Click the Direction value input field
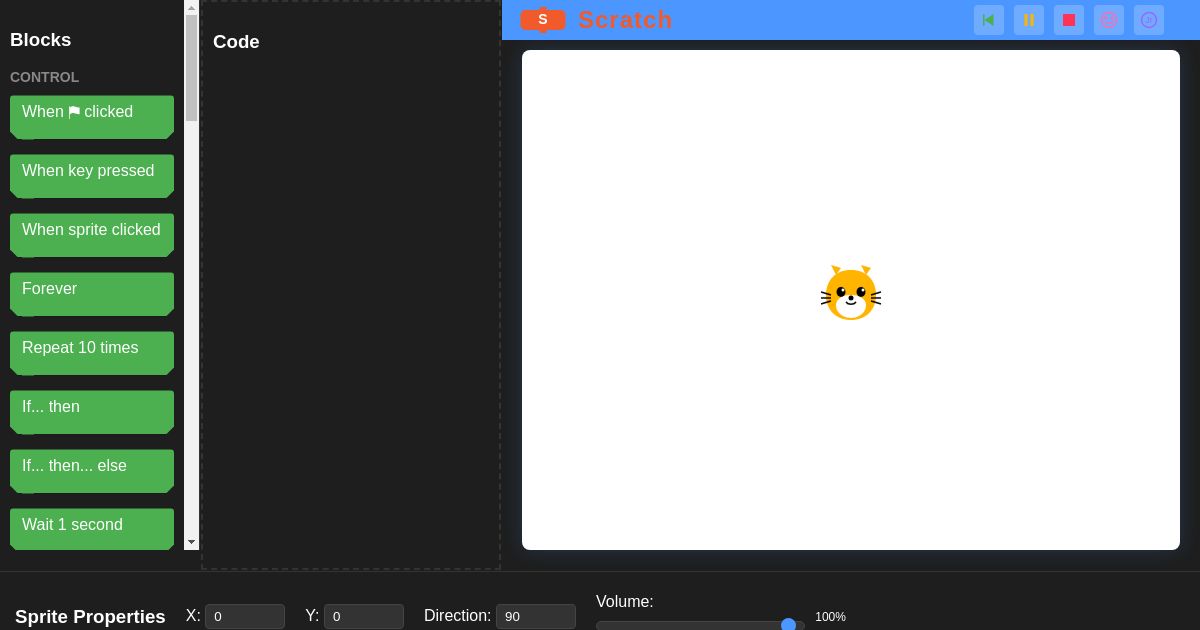 pos(536,616)
